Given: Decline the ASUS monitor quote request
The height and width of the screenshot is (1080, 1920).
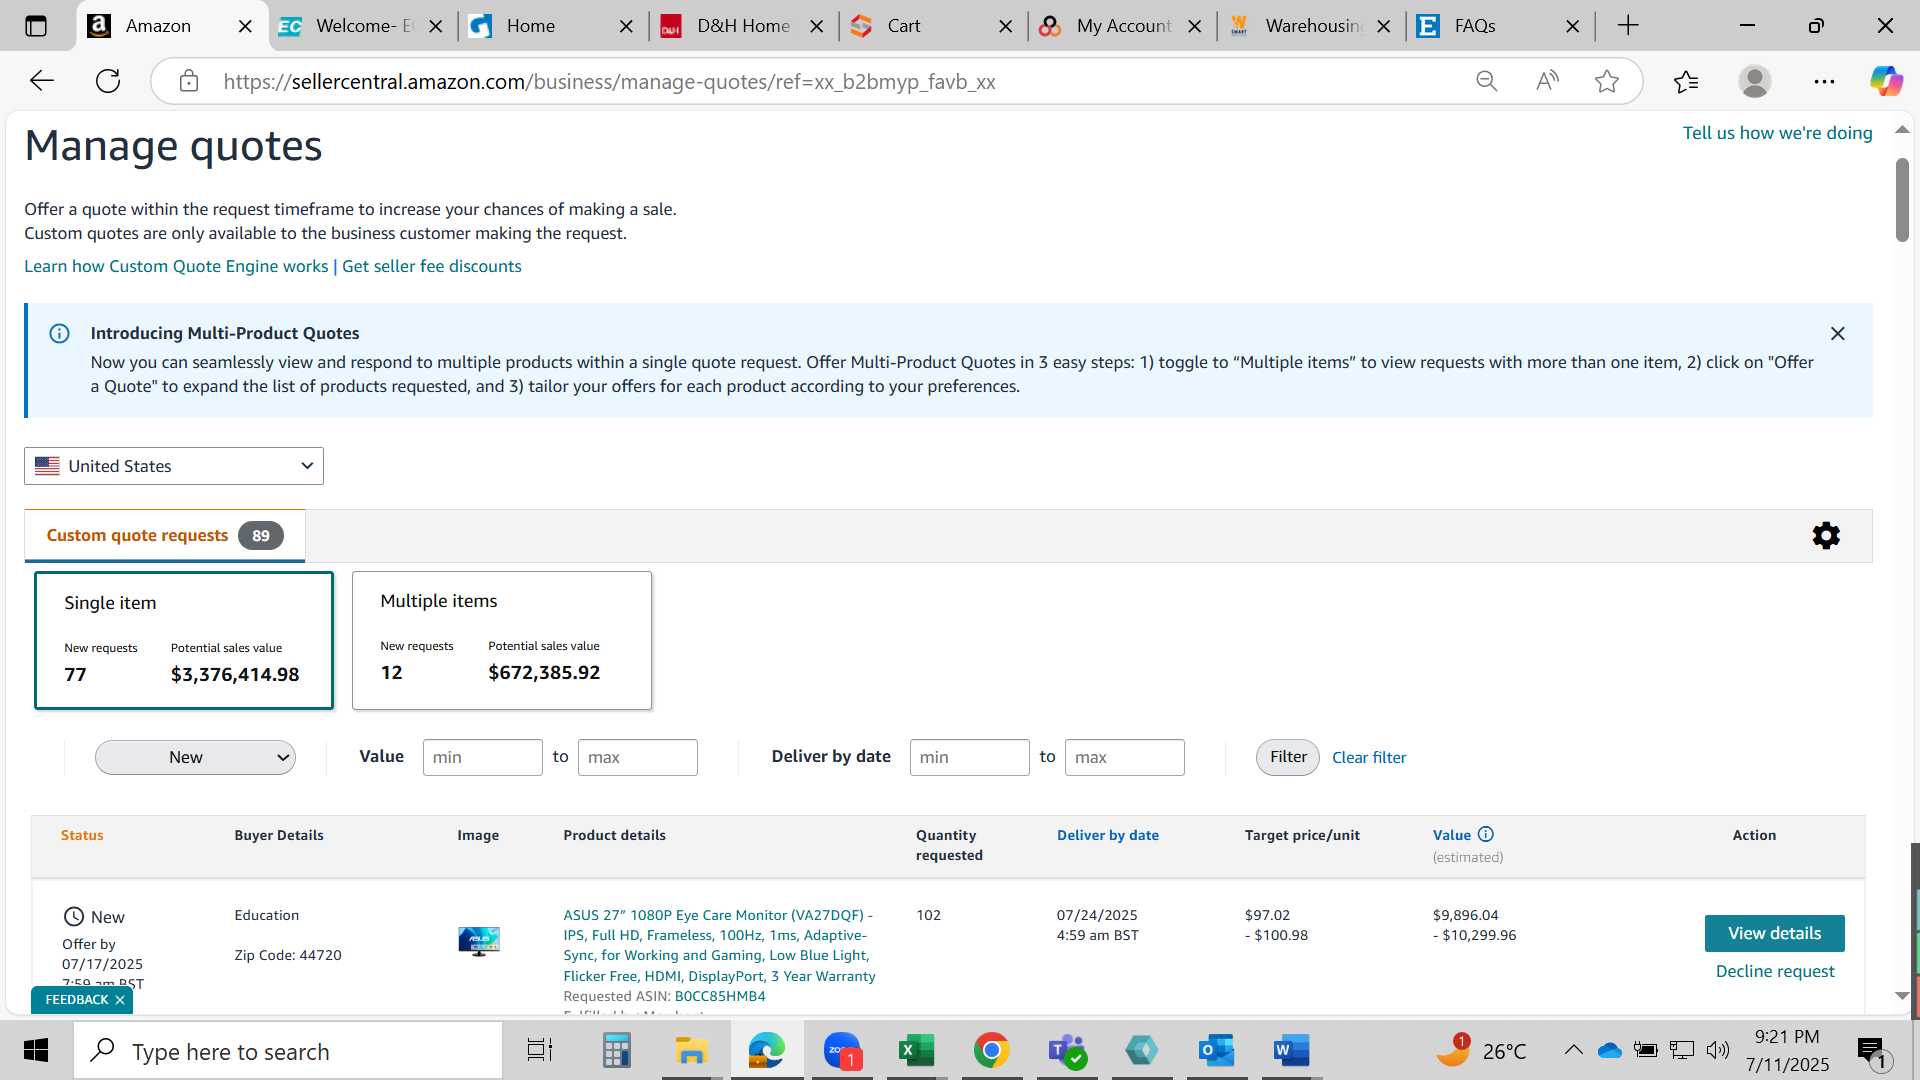Looking at the screenshot, I should pyautogui.click(x=1775, y=971).
